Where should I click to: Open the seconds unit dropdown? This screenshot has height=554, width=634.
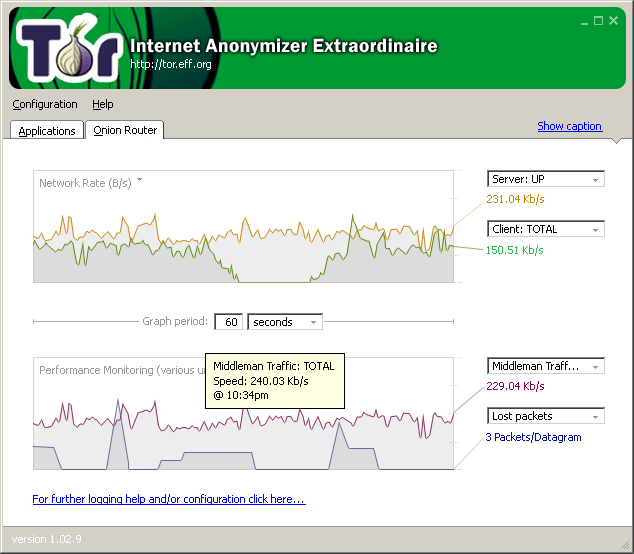285,322
